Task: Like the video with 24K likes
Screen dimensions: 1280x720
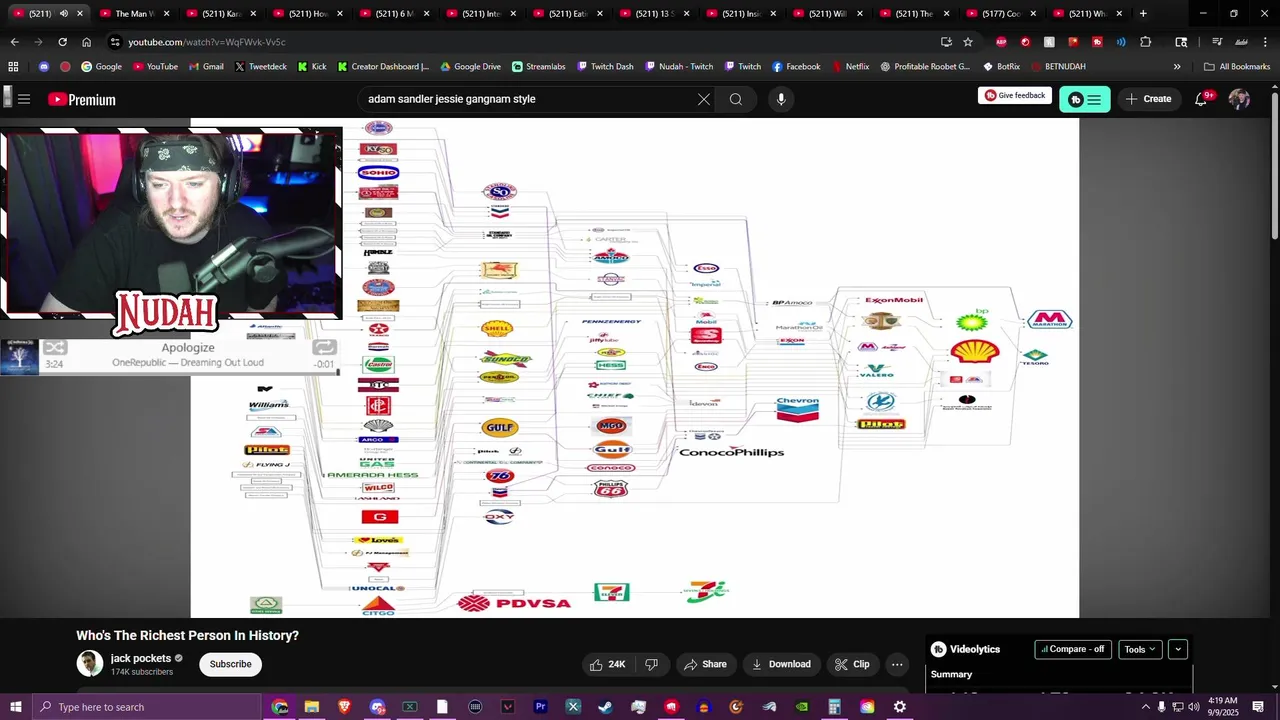Action: (x=608, y=664)
